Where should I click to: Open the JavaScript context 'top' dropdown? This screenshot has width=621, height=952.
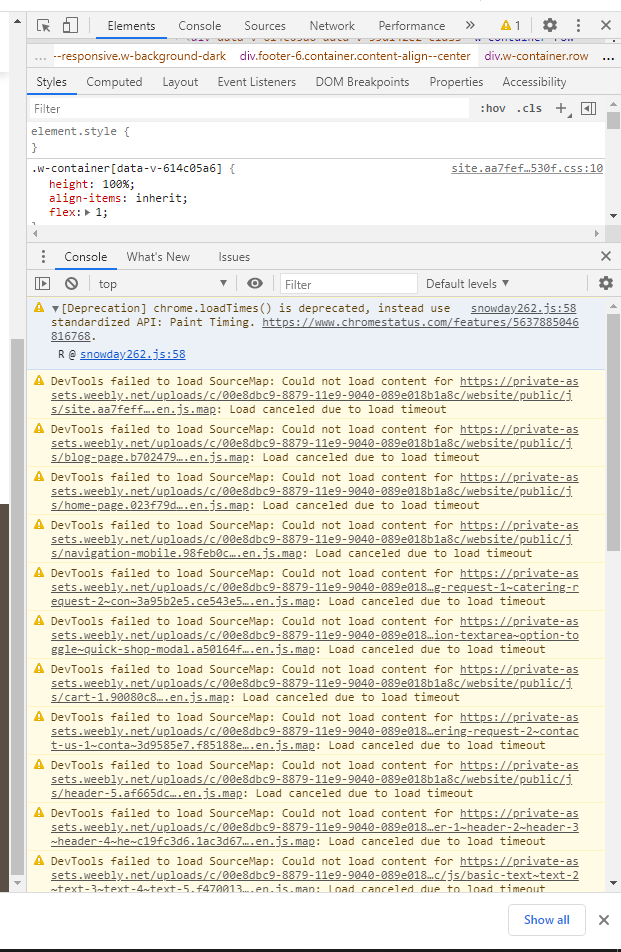pos(162,284)
